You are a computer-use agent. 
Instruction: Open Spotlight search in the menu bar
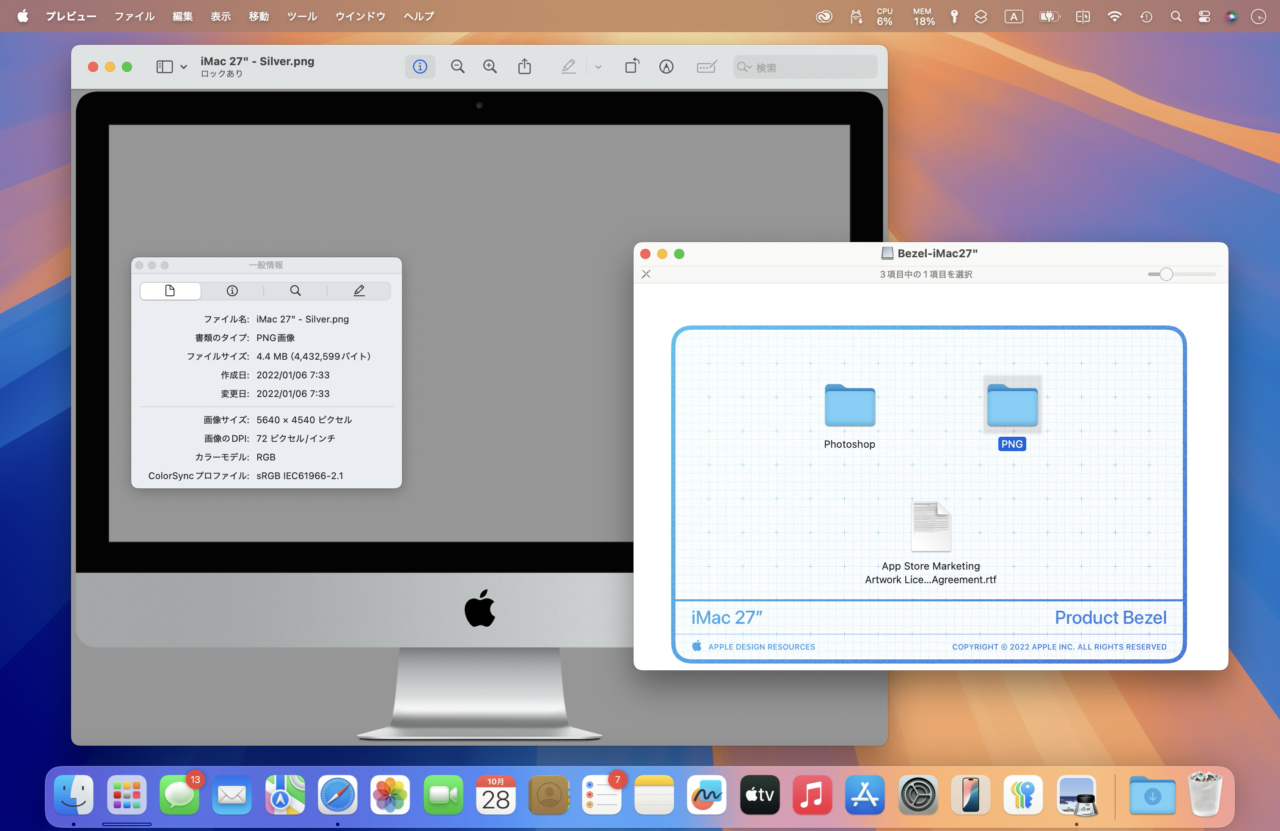click(x=1176, y=16)
